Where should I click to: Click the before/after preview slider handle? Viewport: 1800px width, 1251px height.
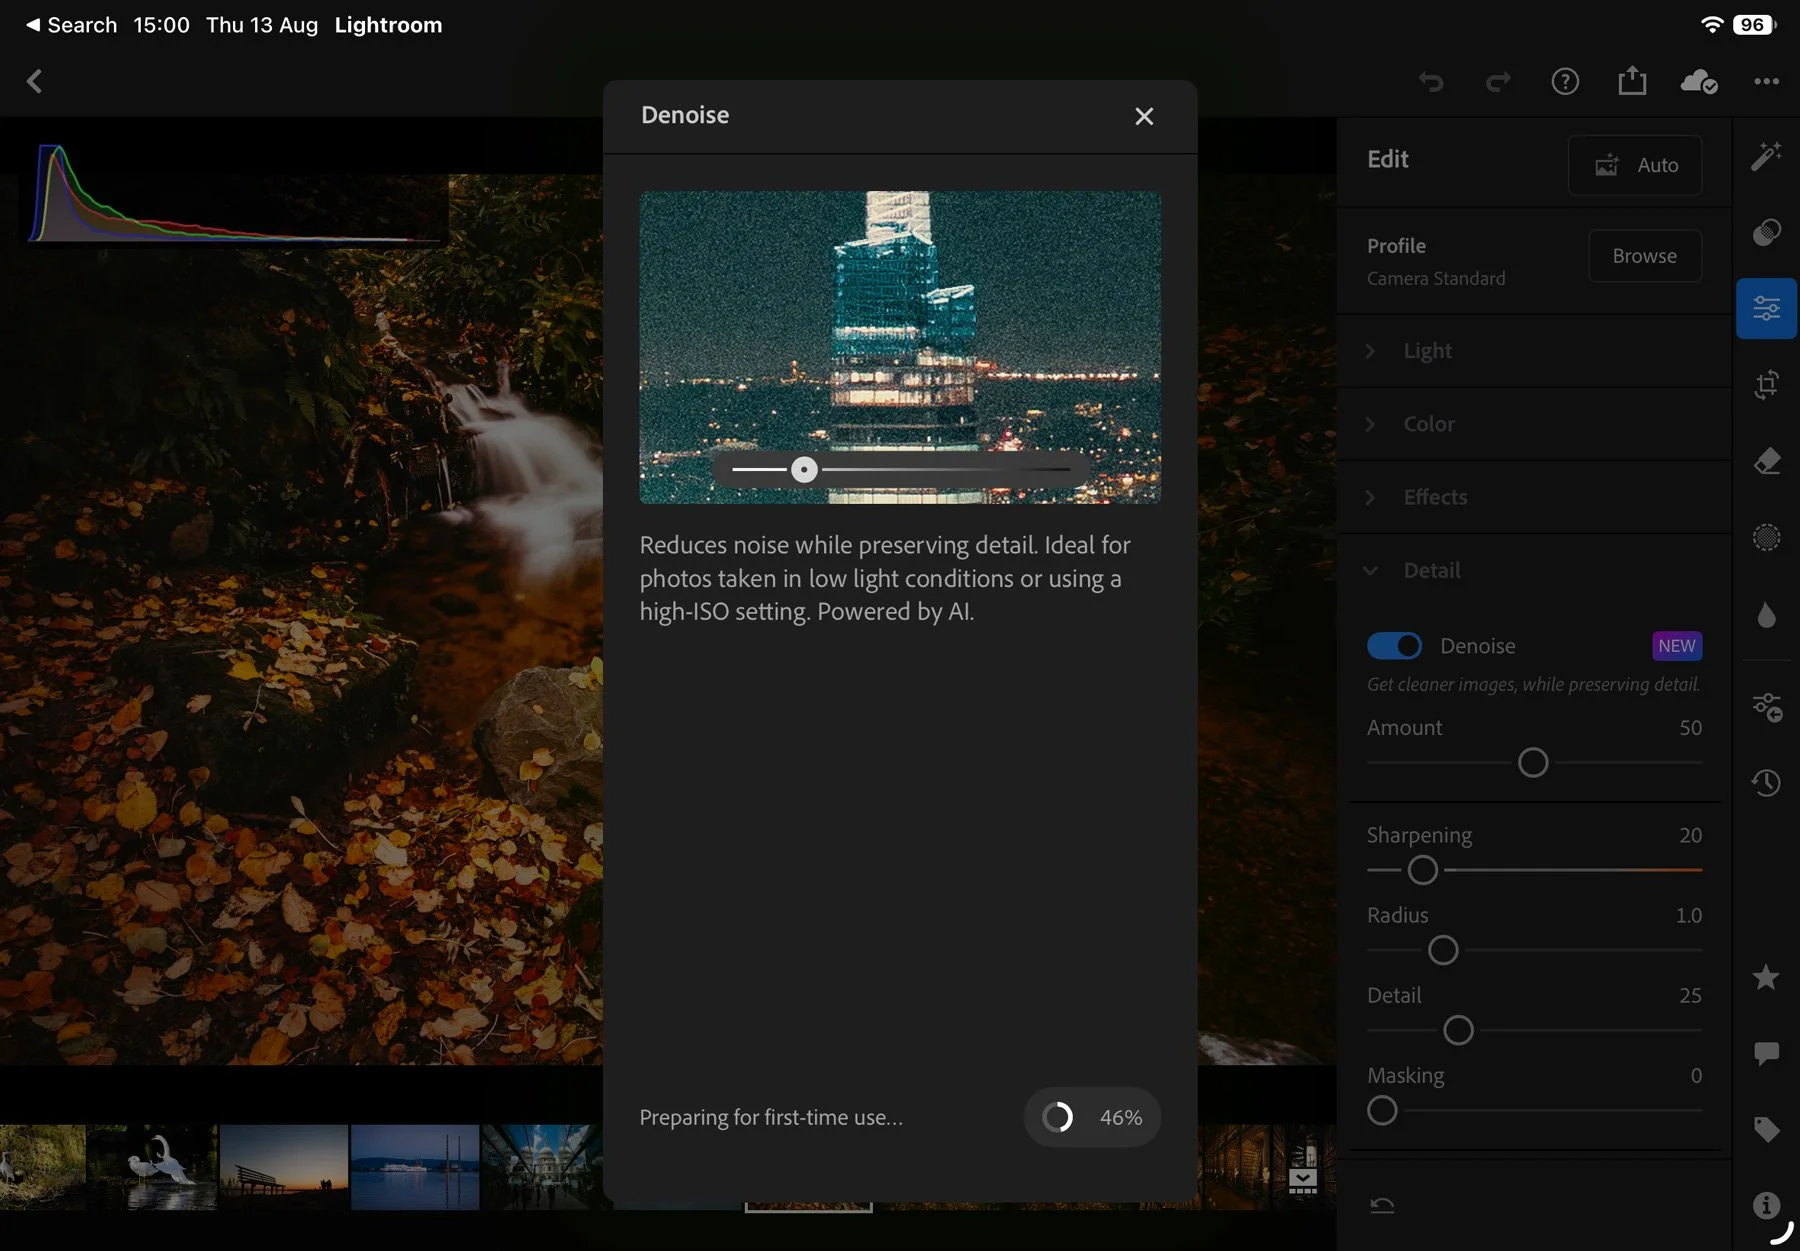coord(804,469)
